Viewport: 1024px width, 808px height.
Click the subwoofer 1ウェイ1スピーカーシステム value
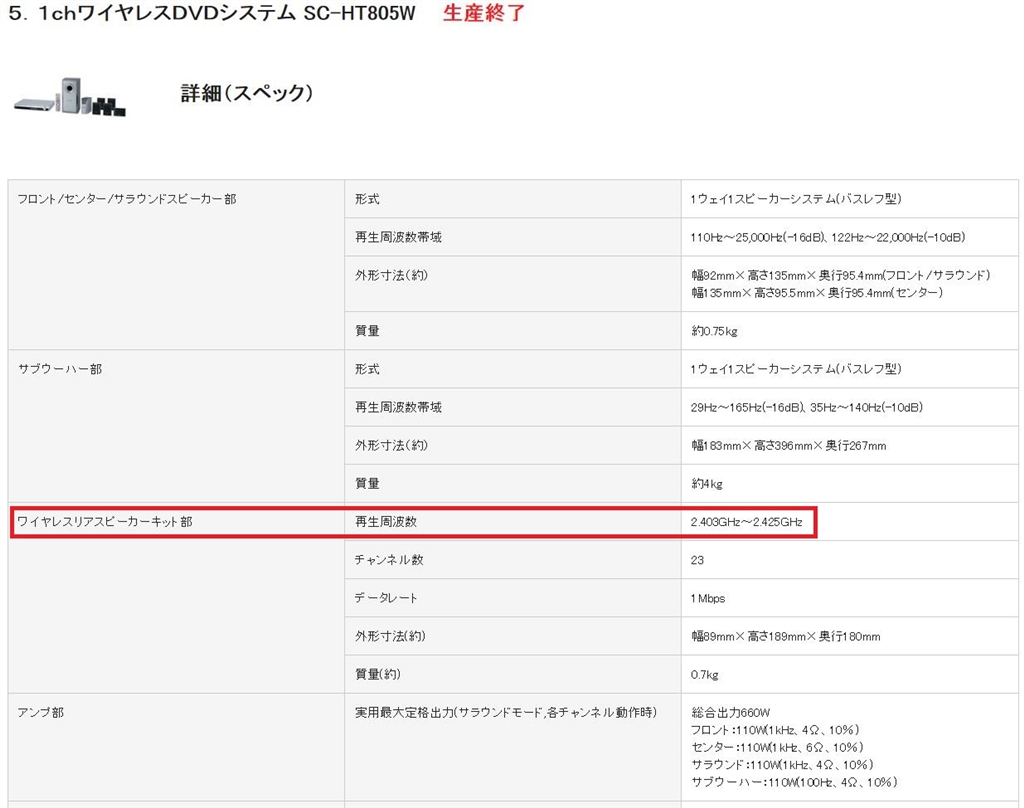pyautogui.click(x=795, y=369)
